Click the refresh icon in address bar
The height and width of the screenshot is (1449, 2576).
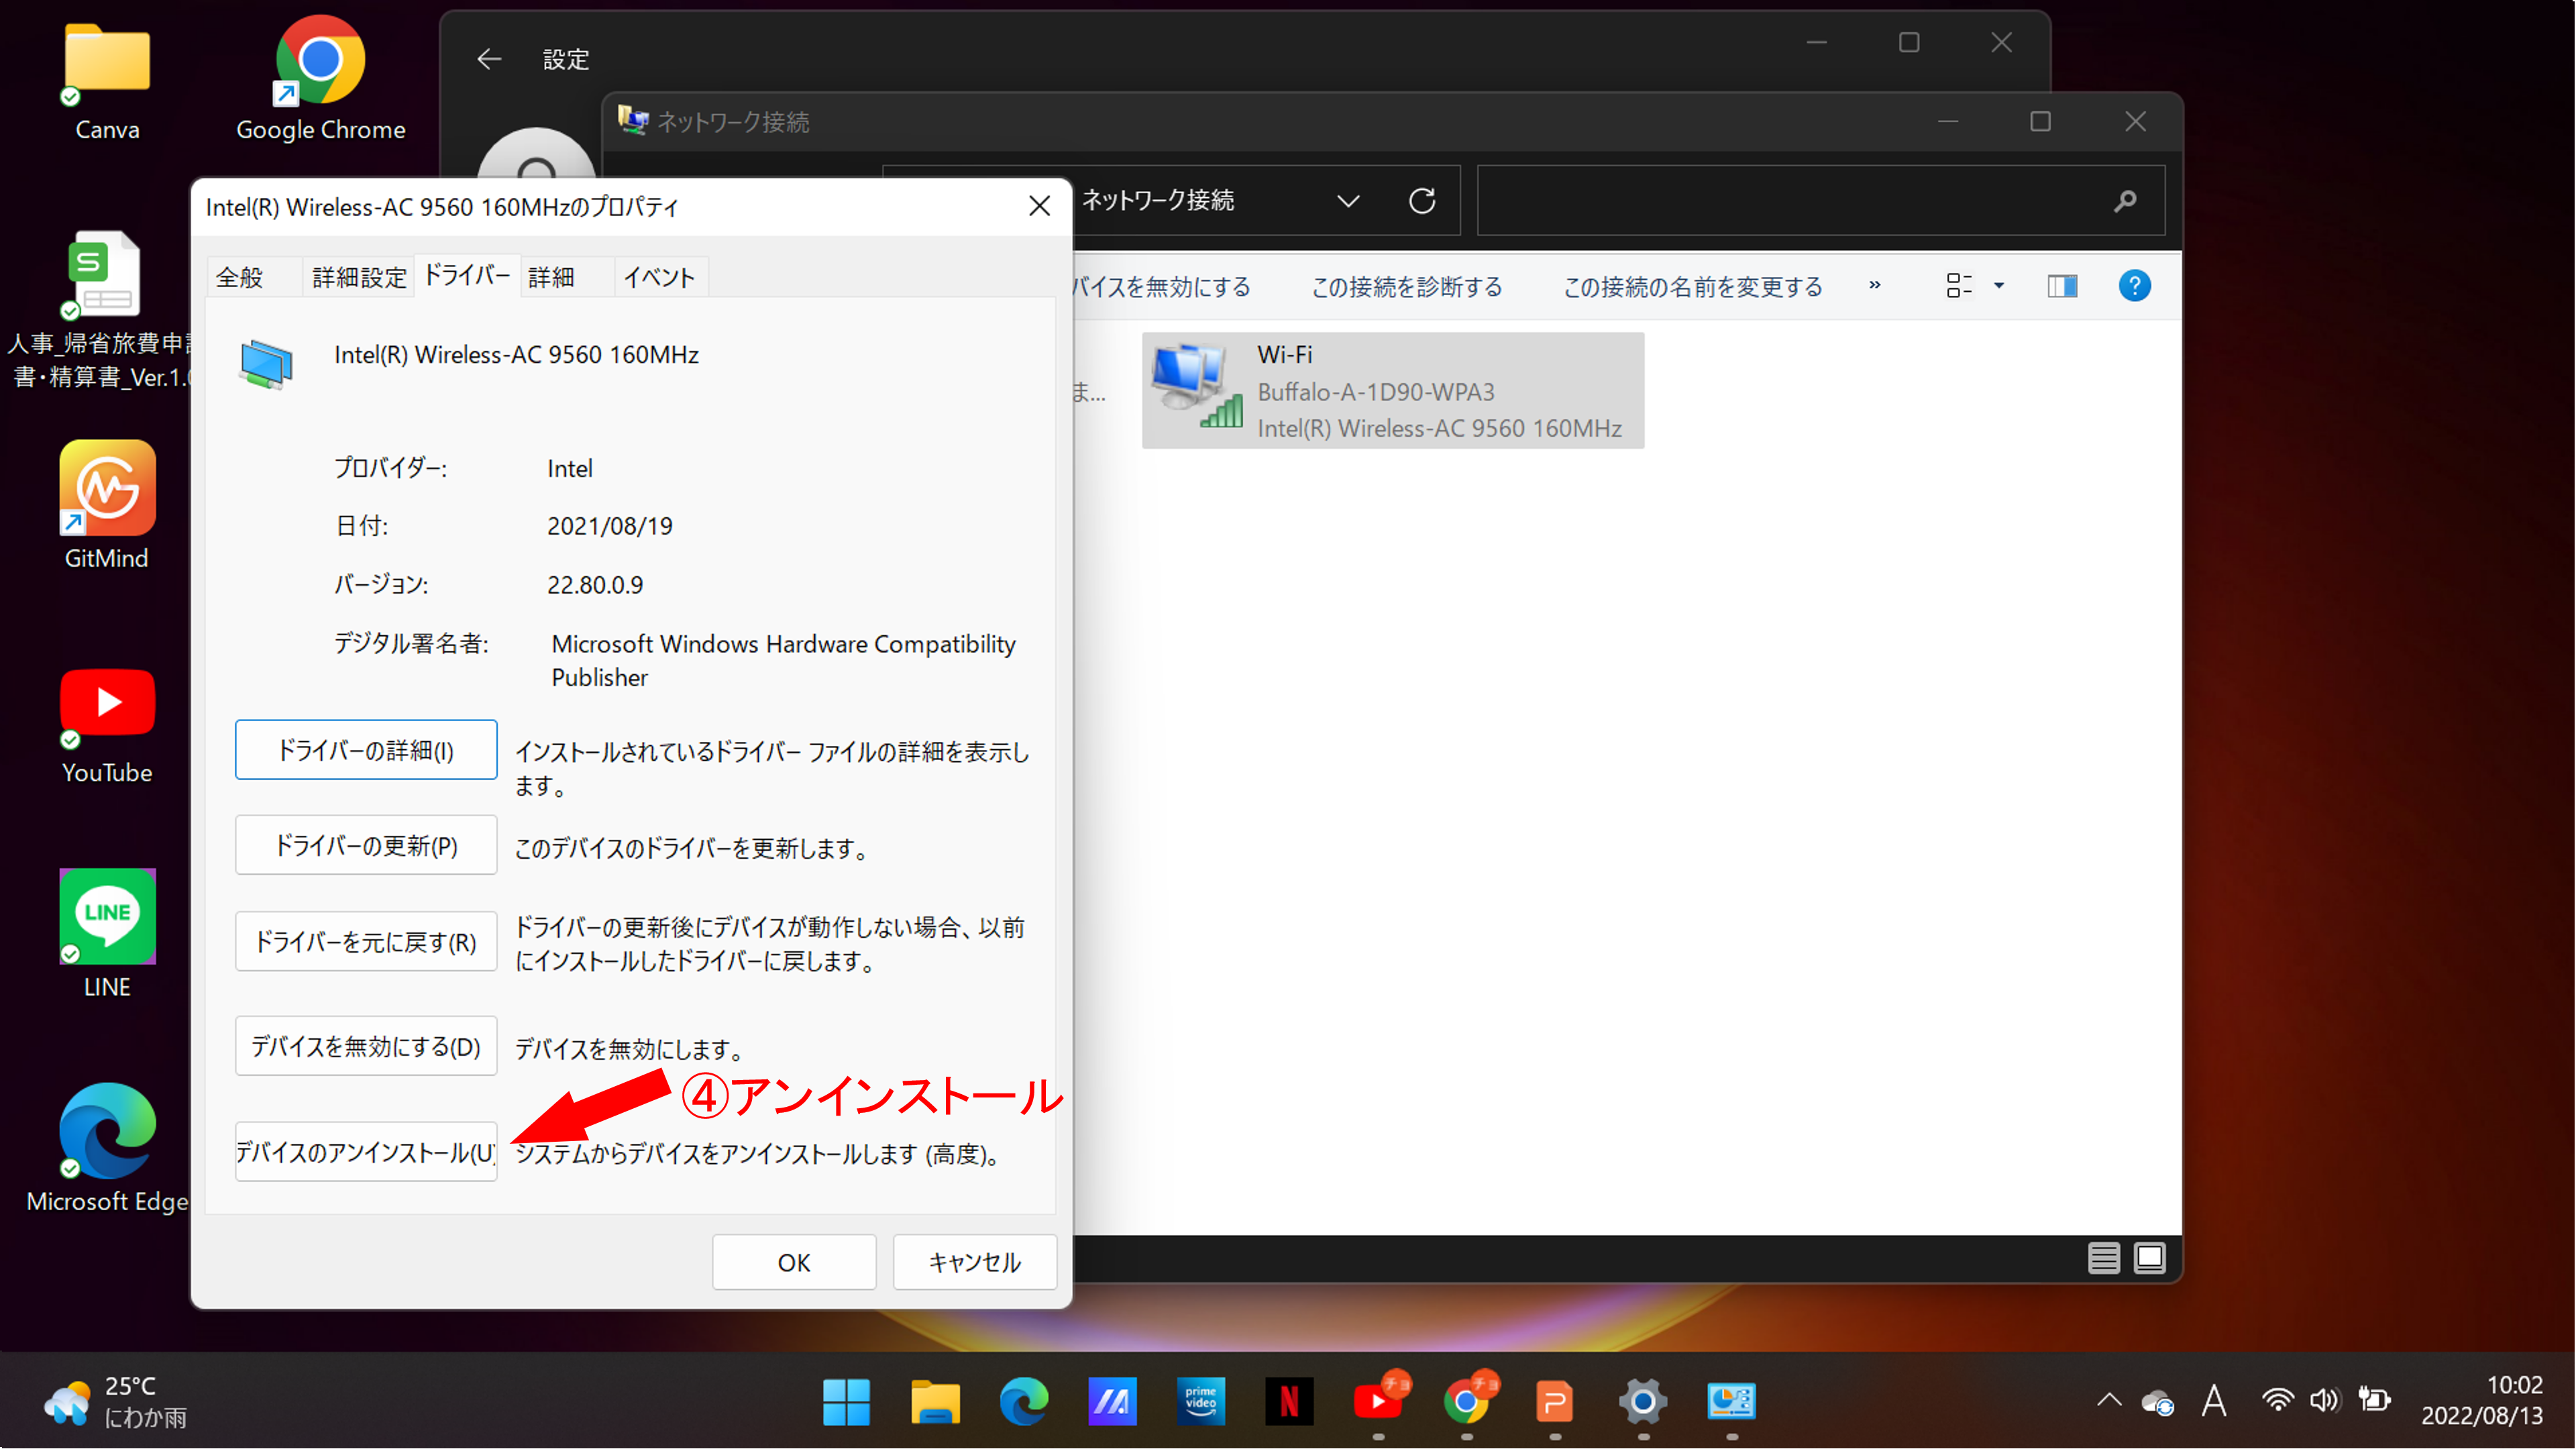tap(1422, 201)
